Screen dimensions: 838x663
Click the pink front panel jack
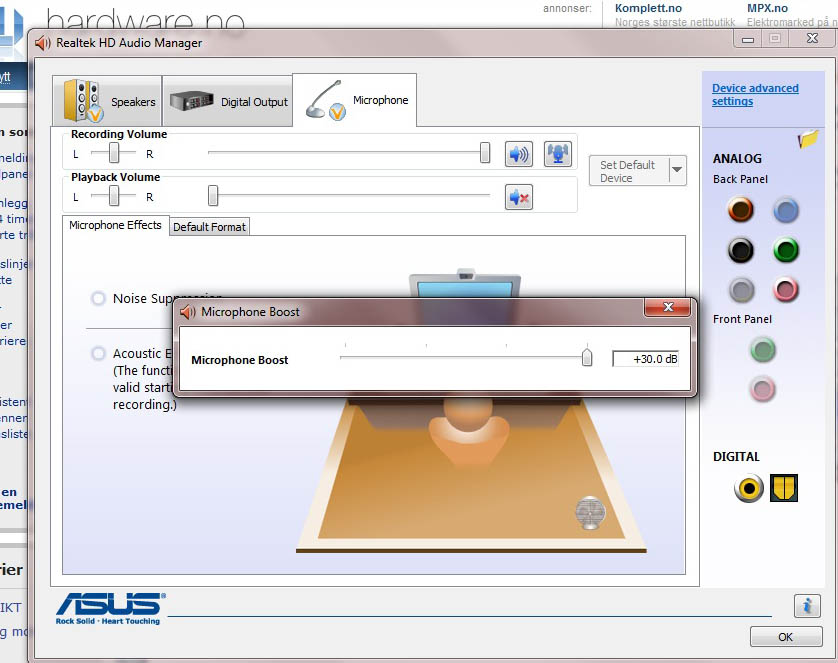point(763,389)
